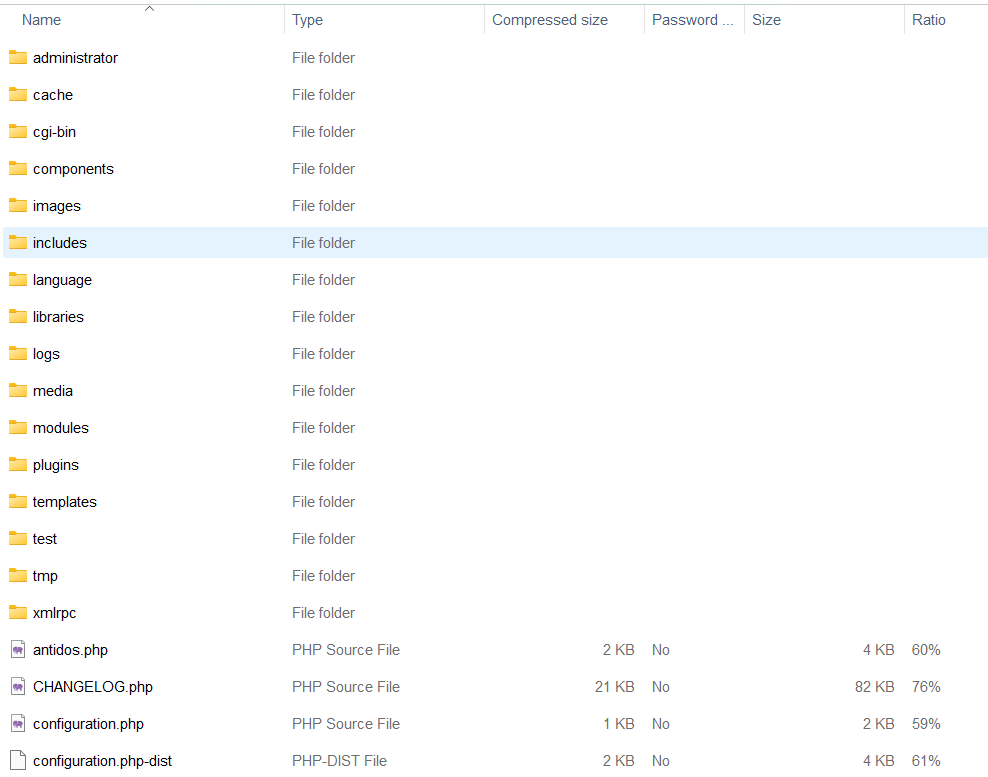The height and width of the screenshot is (777, 988).
Task: Select the language folder name
Action: tap(62, 280)
